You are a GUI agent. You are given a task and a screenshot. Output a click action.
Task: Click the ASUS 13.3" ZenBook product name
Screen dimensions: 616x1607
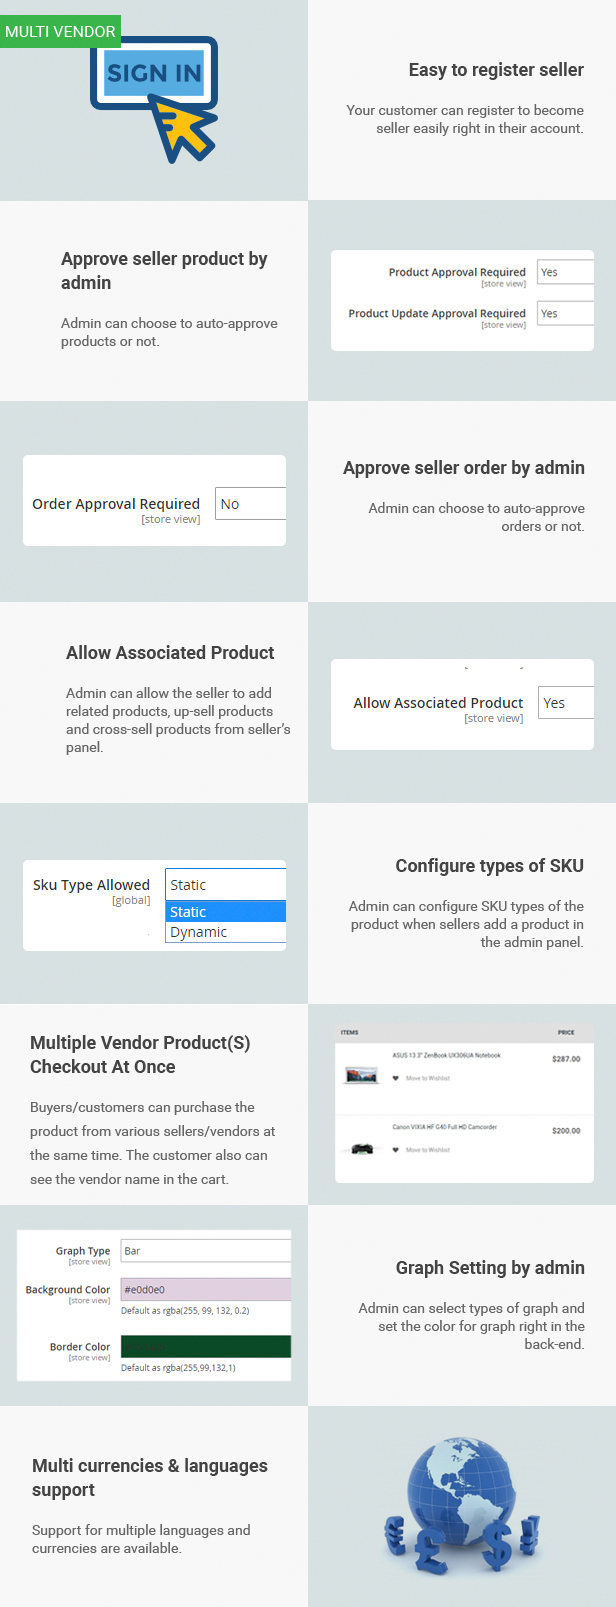446,1055
